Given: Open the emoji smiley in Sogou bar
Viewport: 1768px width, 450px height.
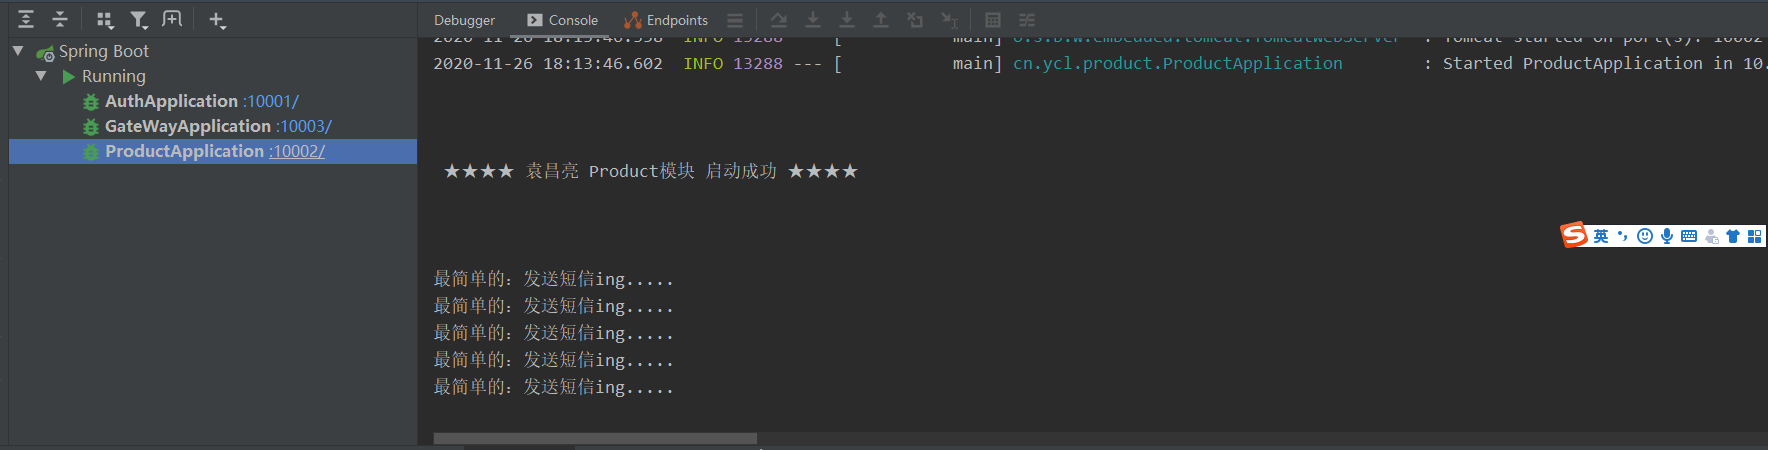Looking at the screenshot, I should click(1645, 236).
